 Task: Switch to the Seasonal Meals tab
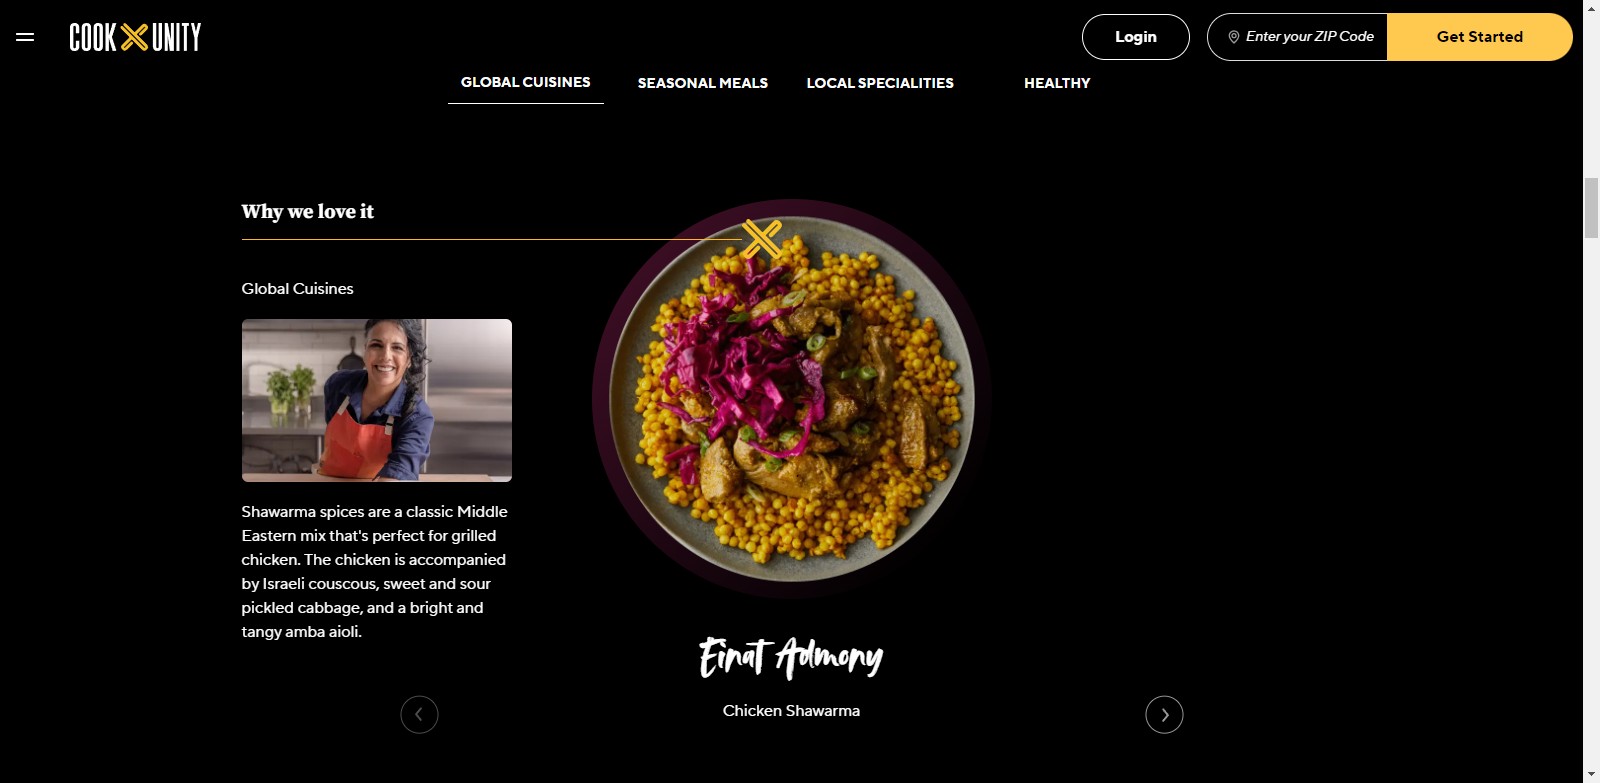pos(703,83)
